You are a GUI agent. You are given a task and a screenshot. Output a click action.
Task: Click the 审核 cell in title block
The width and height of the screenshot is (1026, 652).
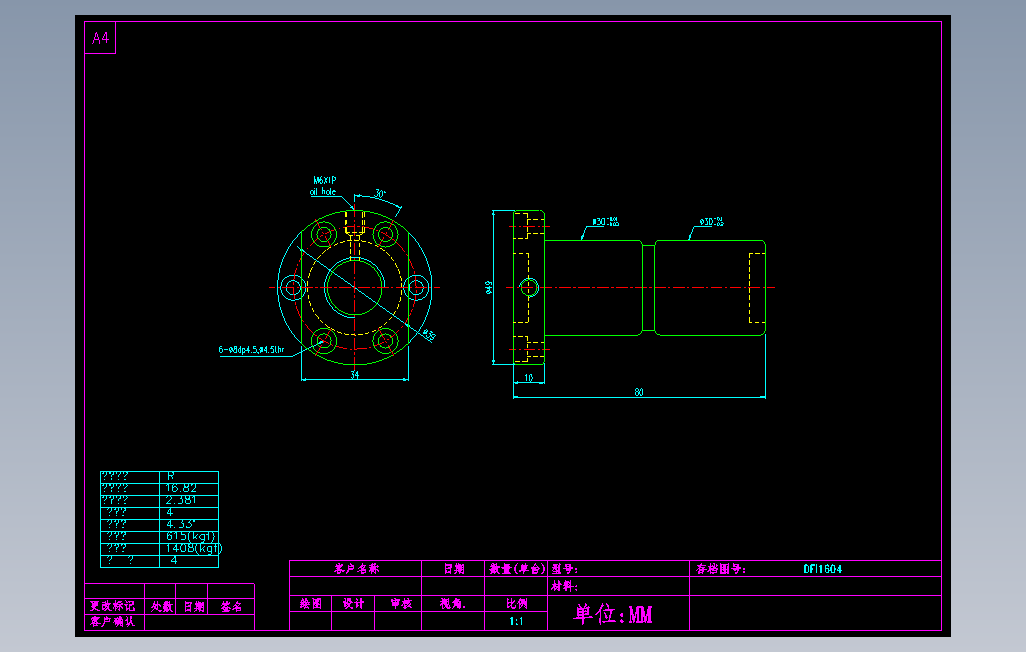click(401, 604)
